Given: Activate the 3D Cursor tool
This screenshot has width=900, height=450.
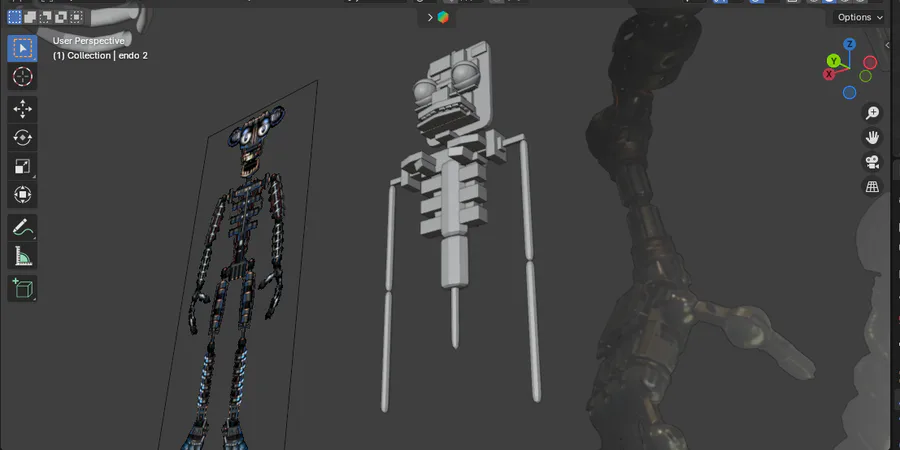Looking at the screenshot, I should (22, 76).
